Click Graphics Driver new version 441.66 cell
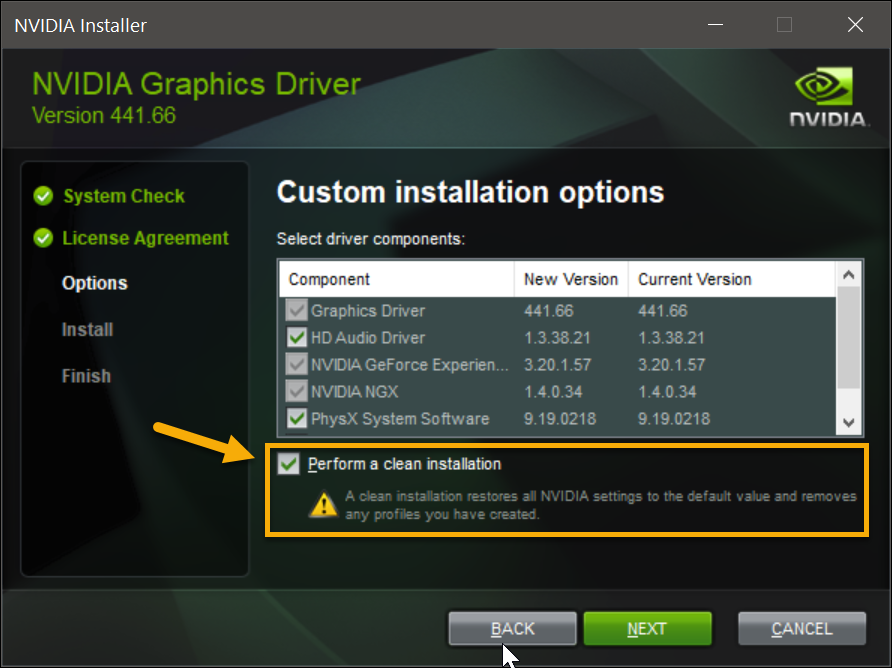The width and height of the screenshot is (892, 668). click(x=548, y=311)
